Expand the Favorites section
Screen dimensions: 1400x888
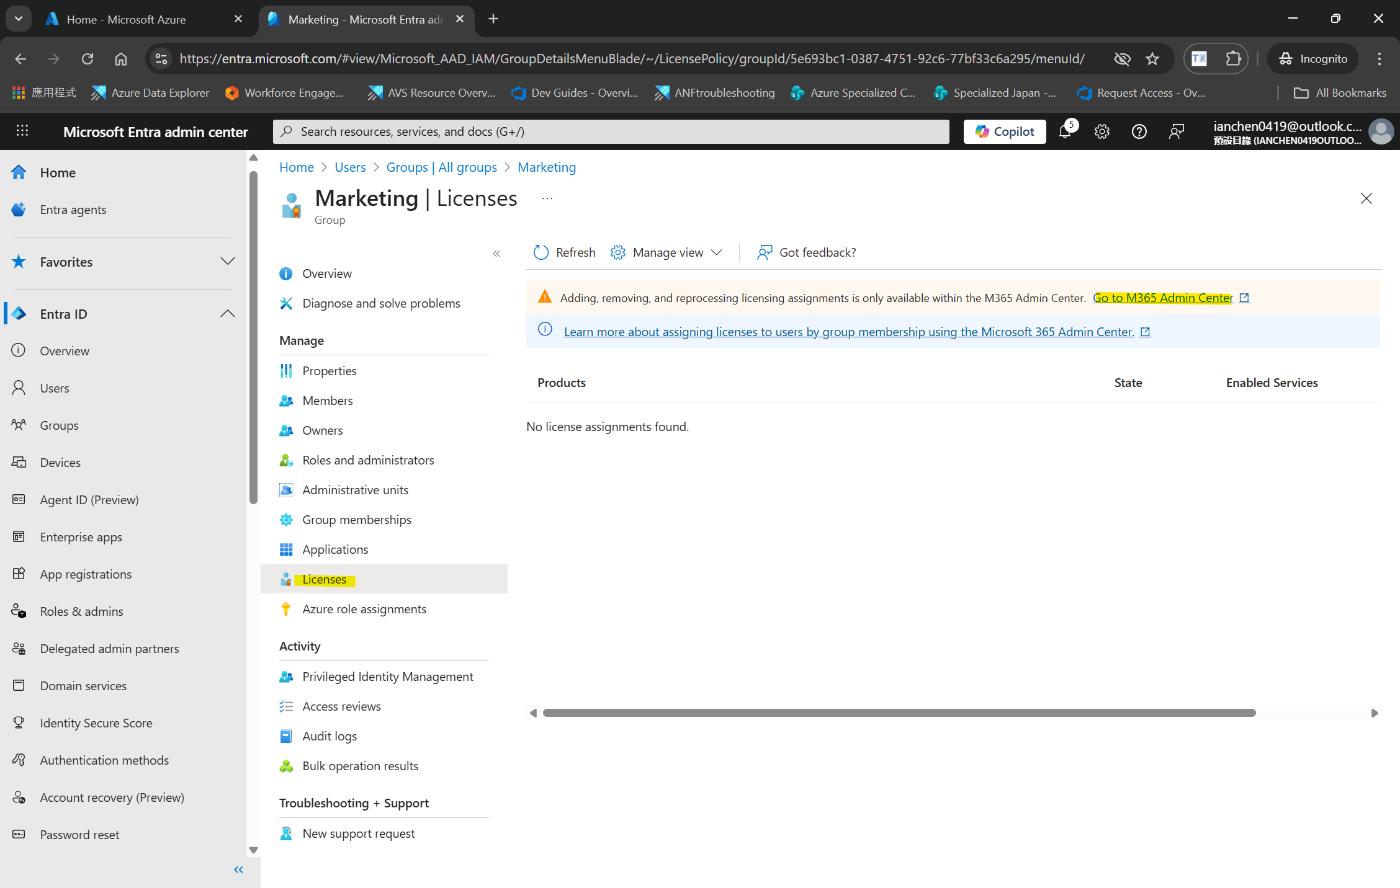coord(227,262)
